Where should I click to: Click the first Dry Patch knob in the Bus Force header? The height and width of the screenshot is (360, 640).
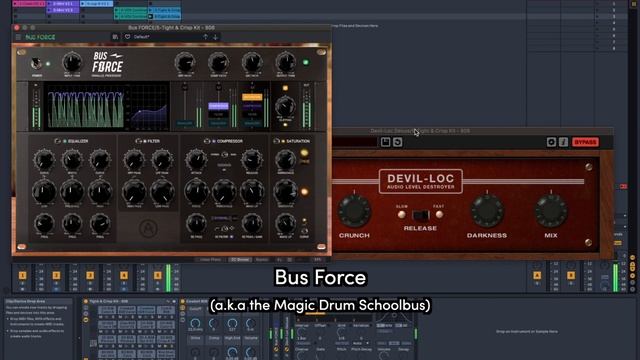pyautogui.click(x=185, y=63)
